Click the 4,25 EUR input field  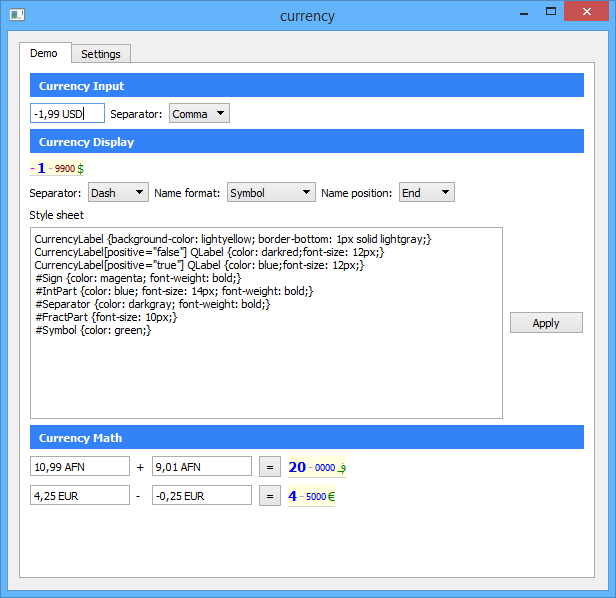point(80,495)
